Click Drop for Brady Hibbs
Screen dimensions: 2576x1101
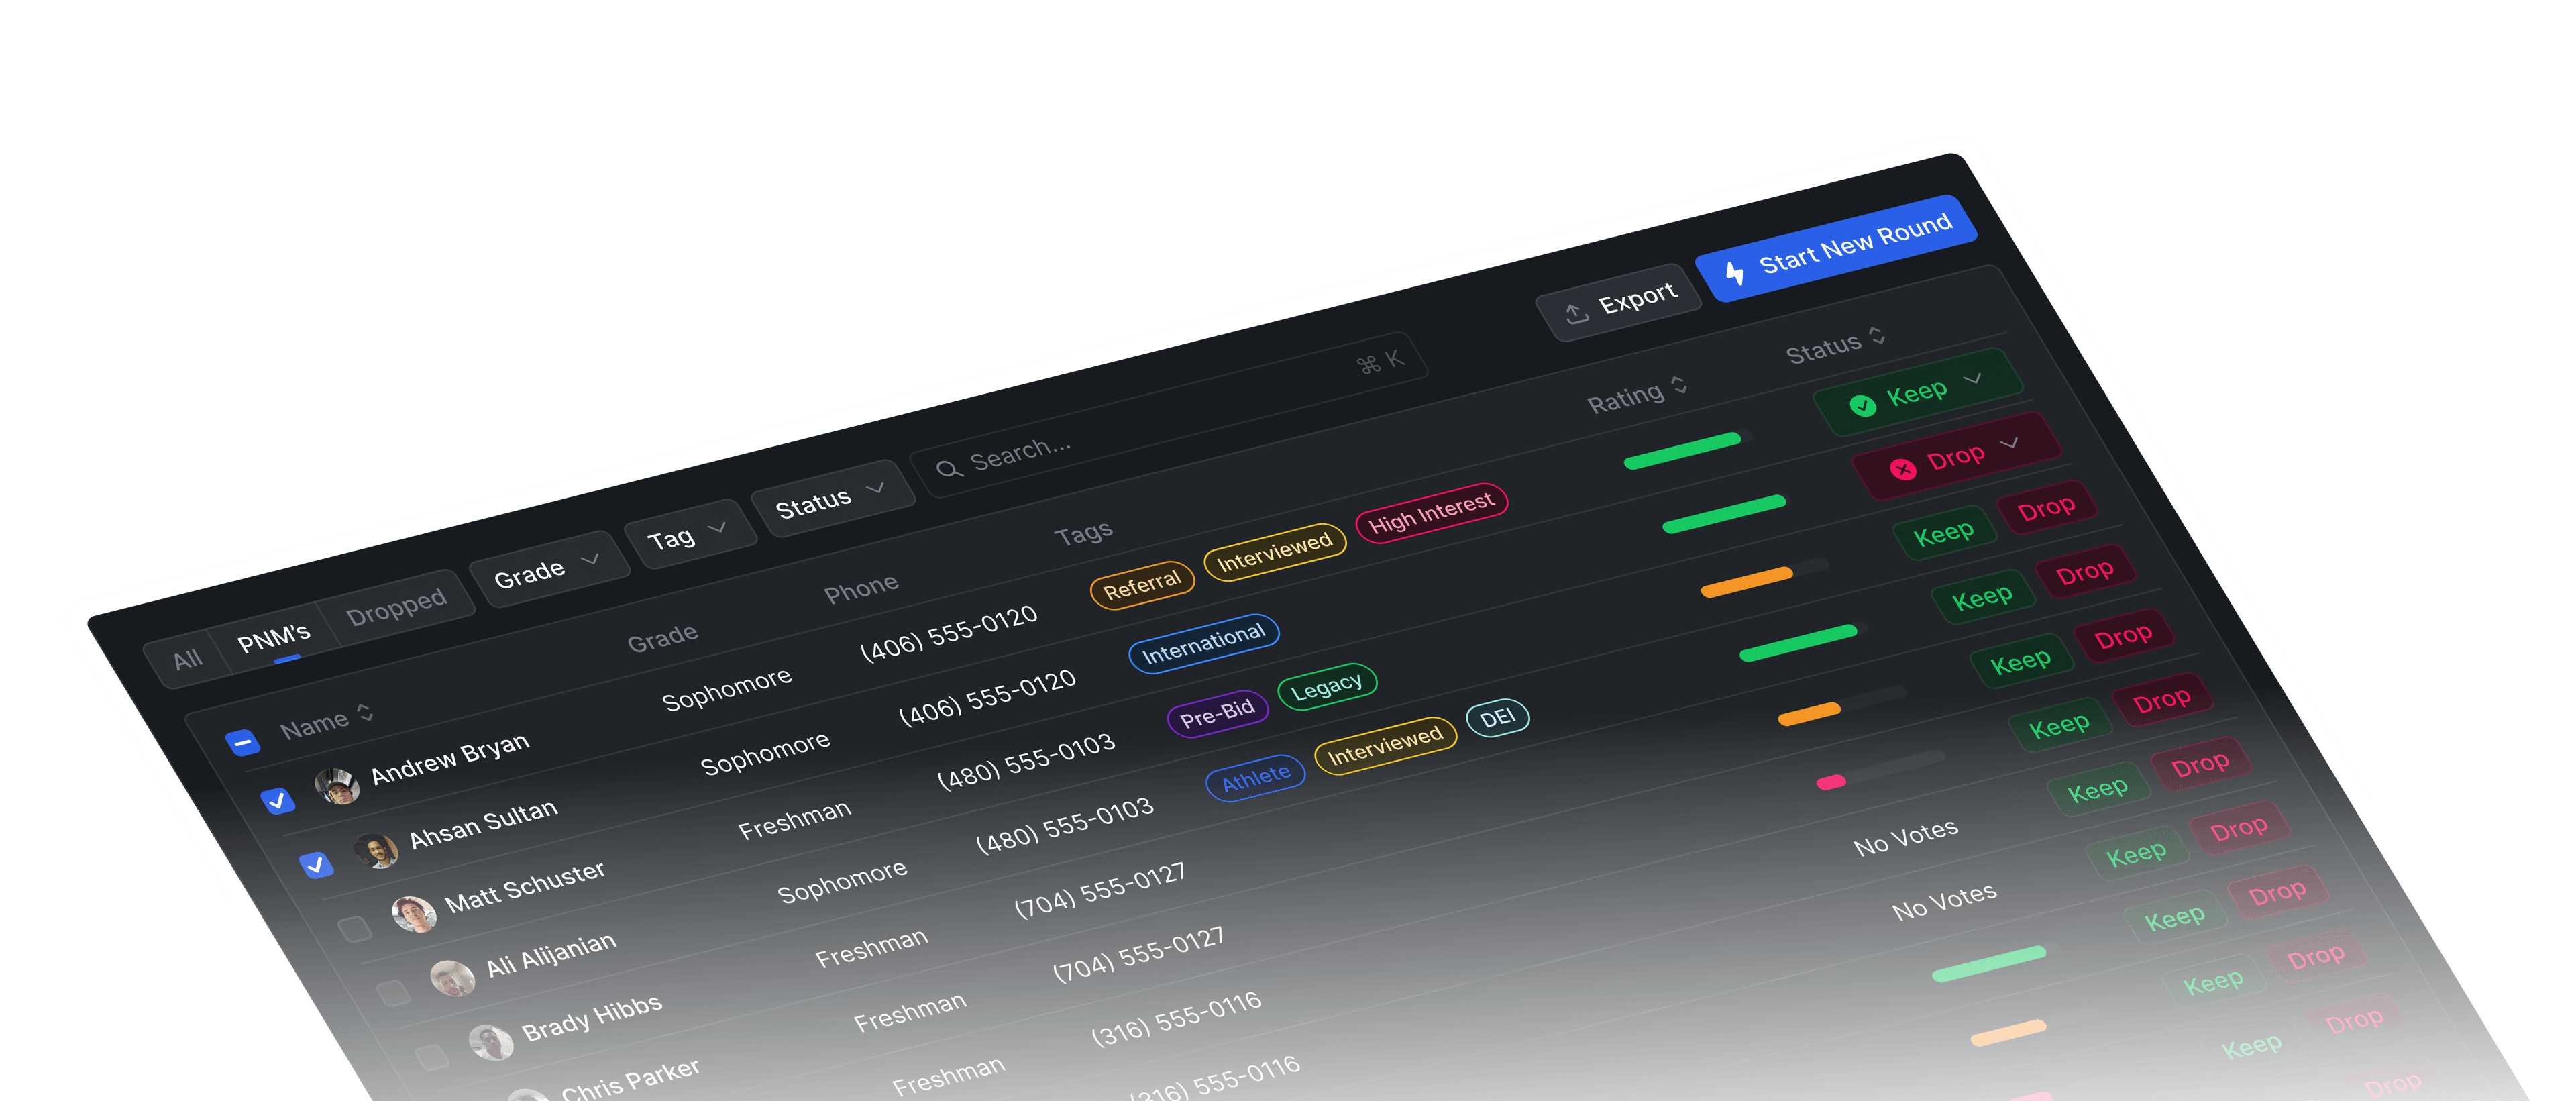pyautogui.click(x=2123, y=636)
